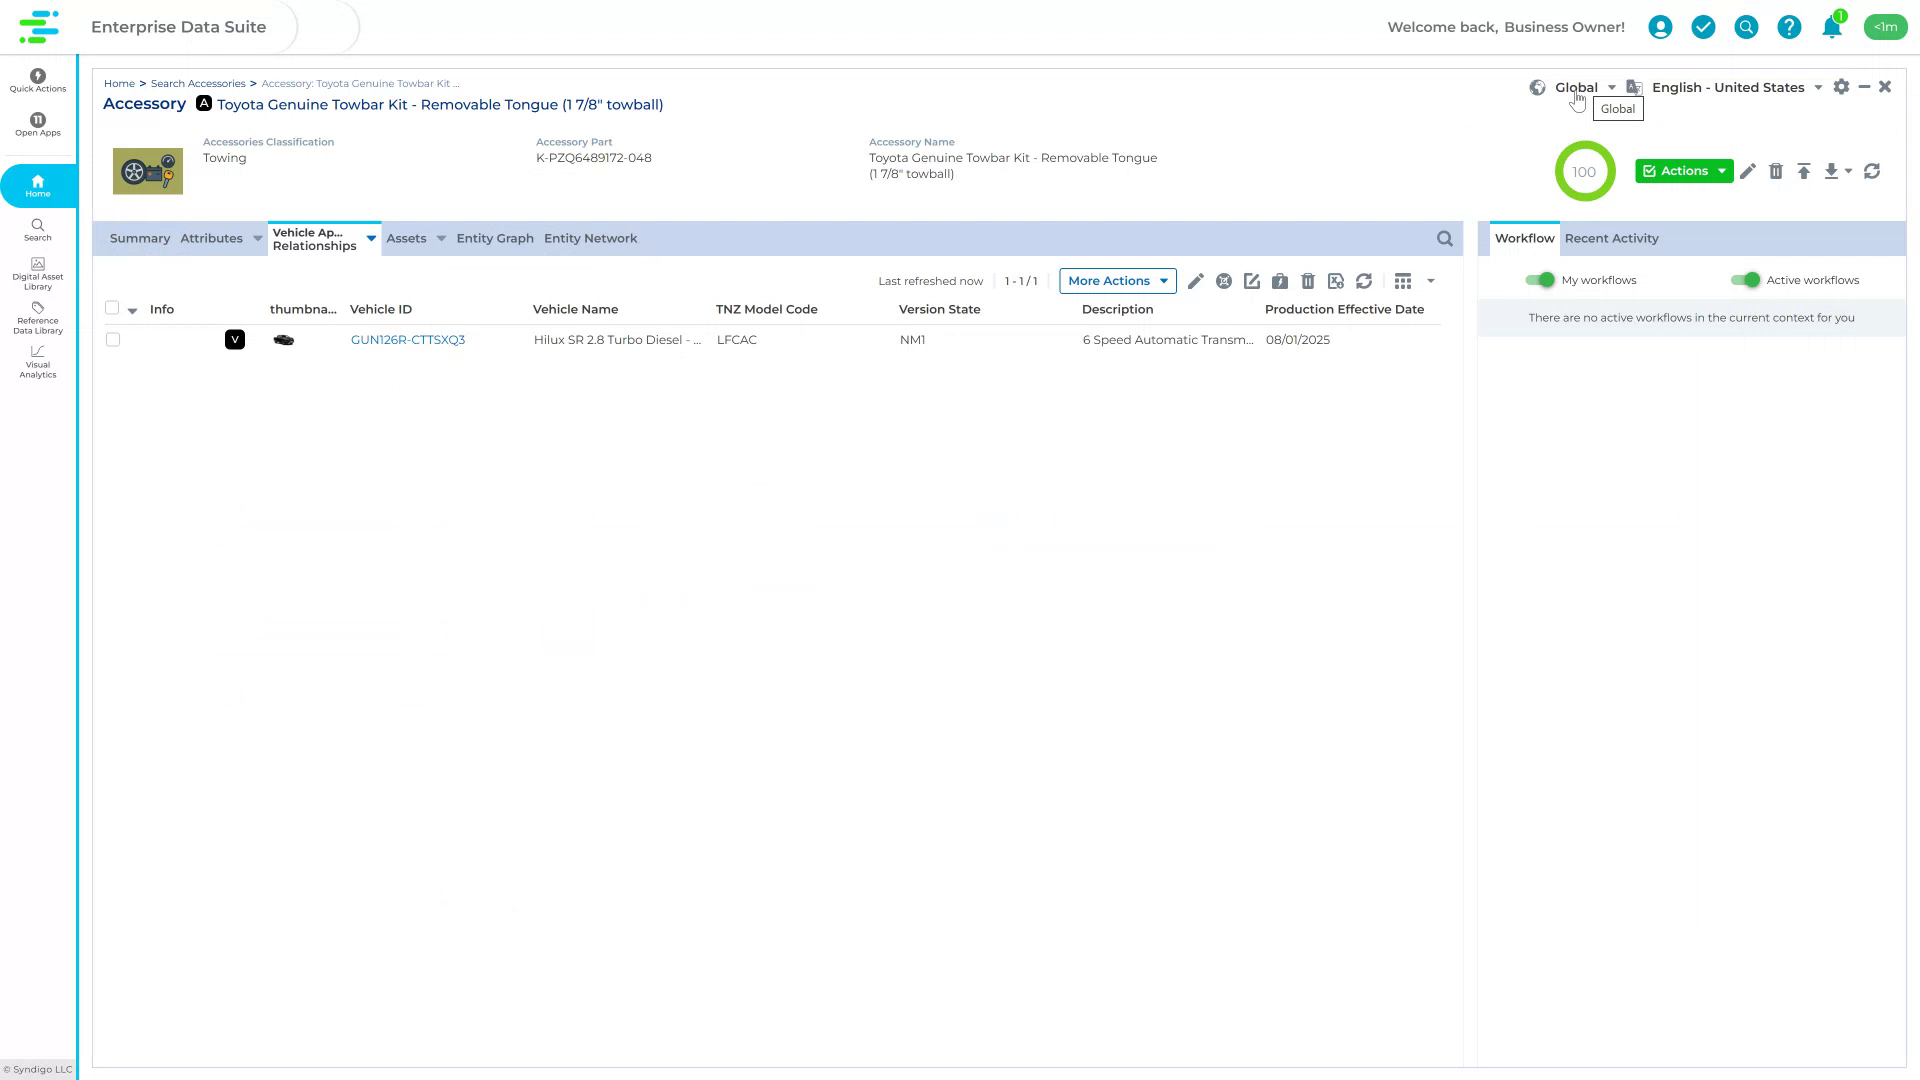Open Quick Actions in the sidebar
The height and width of the screenshot is (1080, 1920).
click(37, 80)
